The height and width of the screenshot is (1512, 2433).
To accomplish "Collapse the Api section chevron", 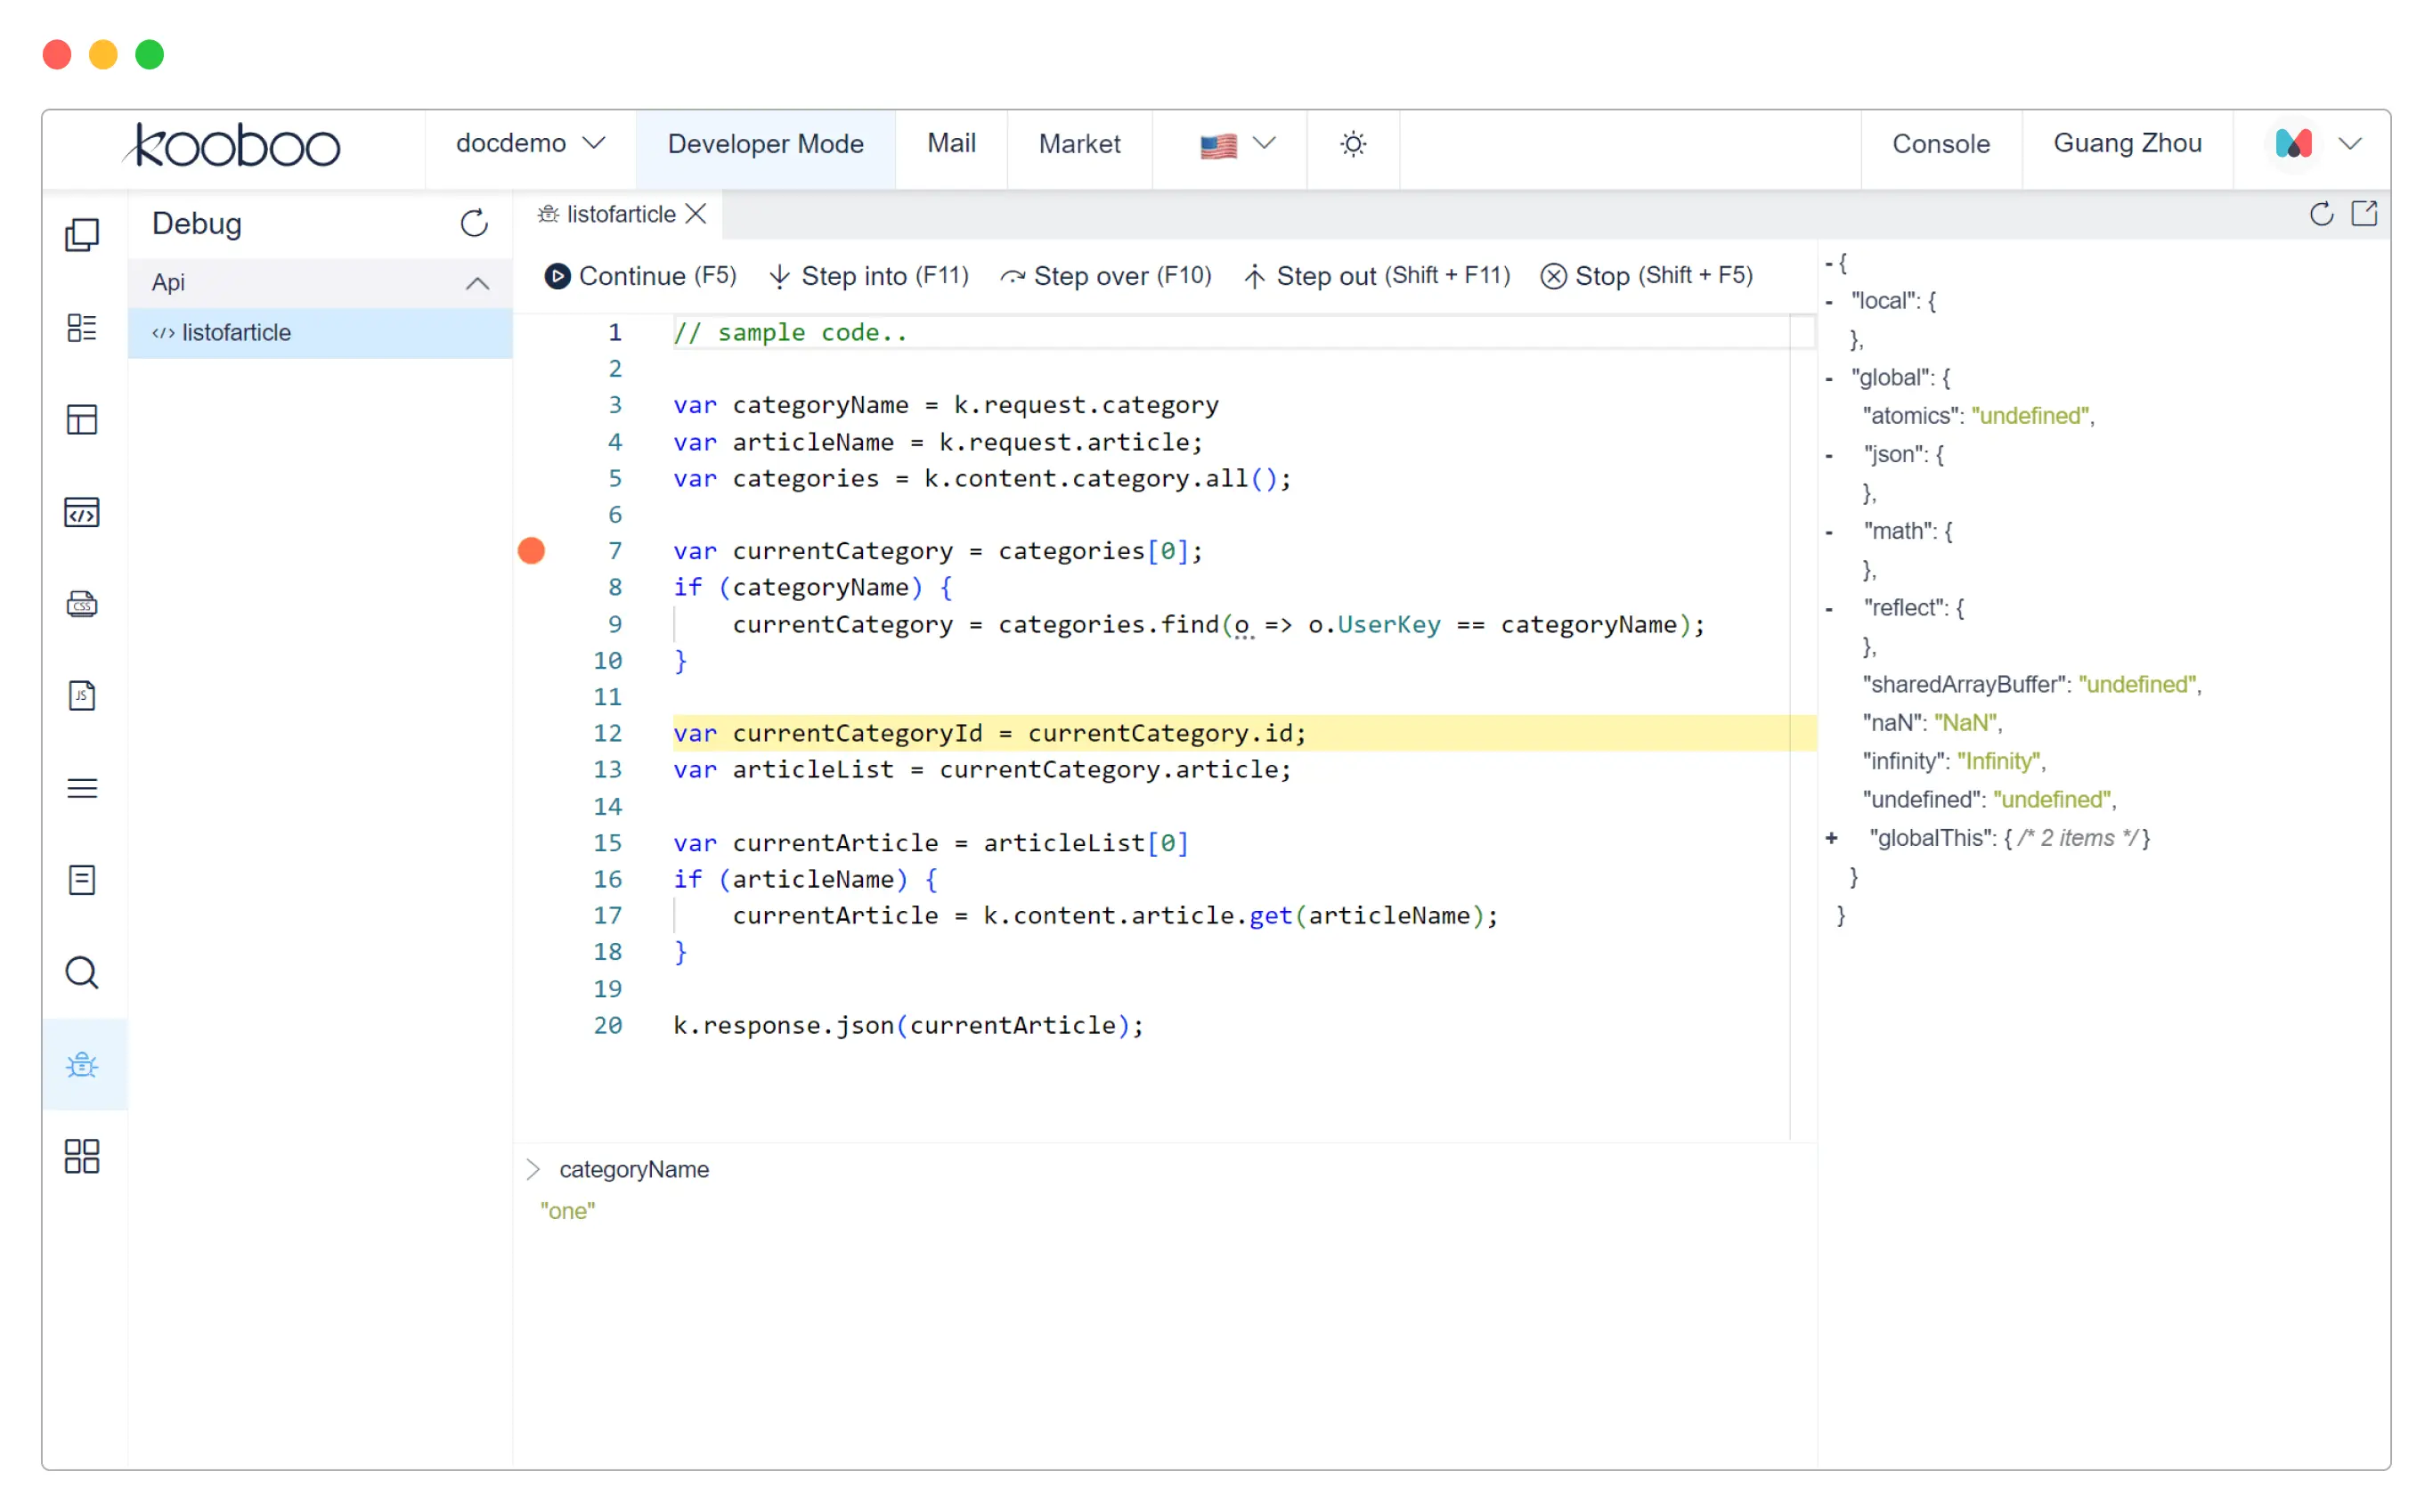I will (x=477, y=283).
